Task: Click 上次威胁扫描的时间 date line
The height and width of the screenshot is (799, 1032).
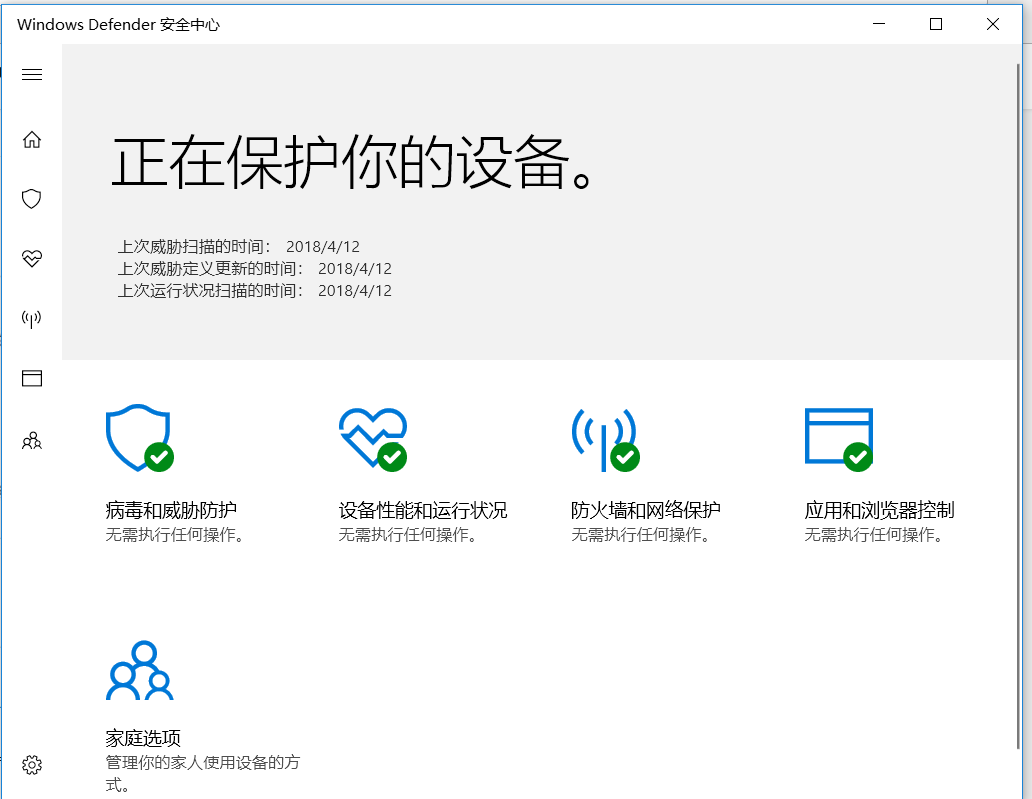Action: coord(239,247)
